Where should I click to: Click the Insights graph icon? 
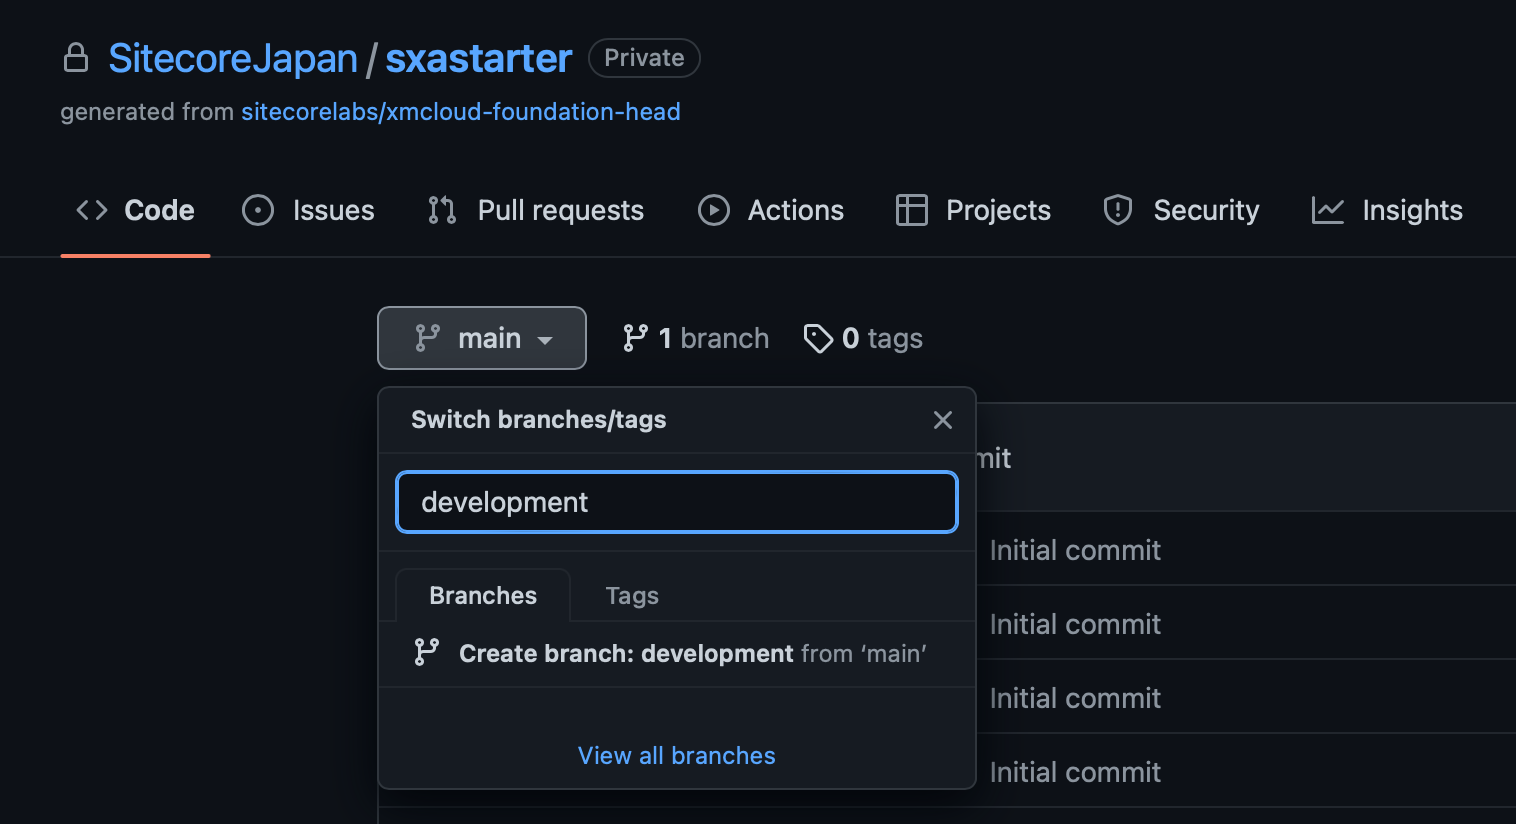[1328, 210]
